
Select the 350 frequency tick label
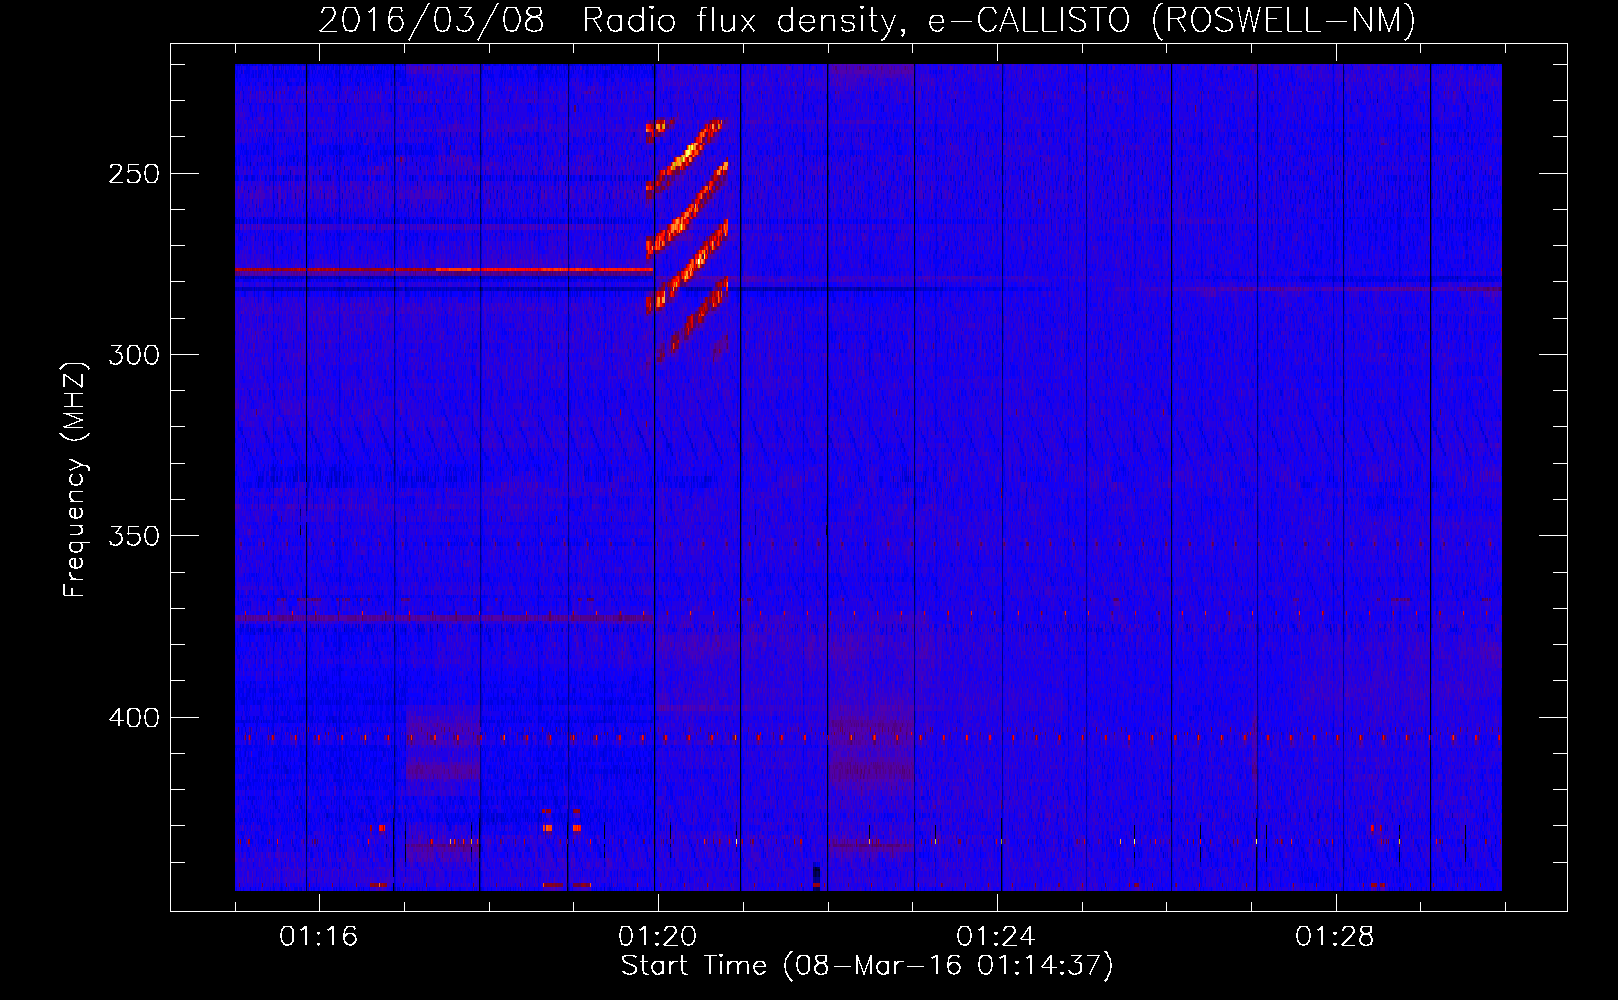click(134, 536)
